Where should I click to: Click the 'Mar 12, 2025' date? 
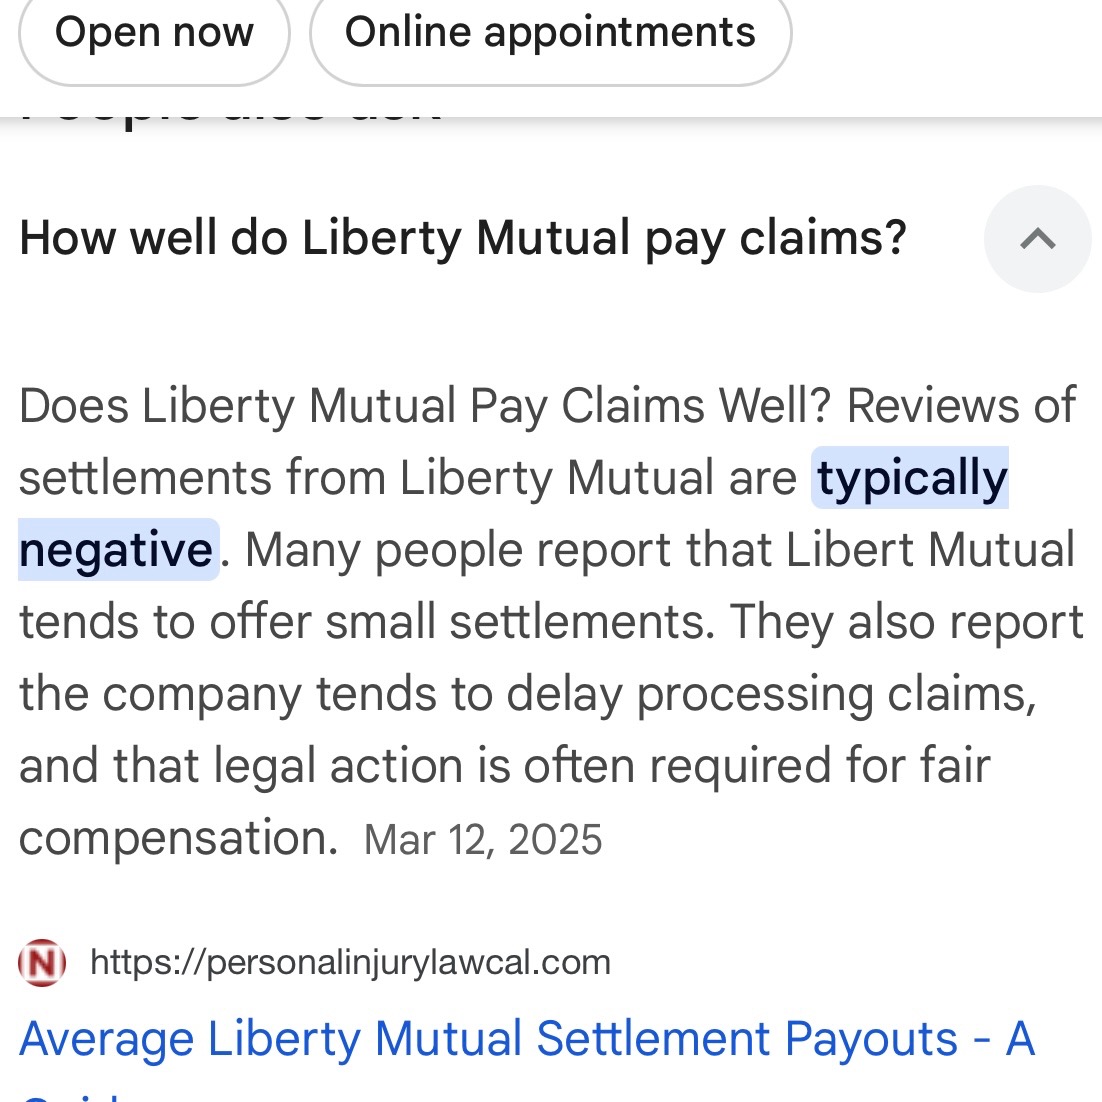(x=483, y=840)
